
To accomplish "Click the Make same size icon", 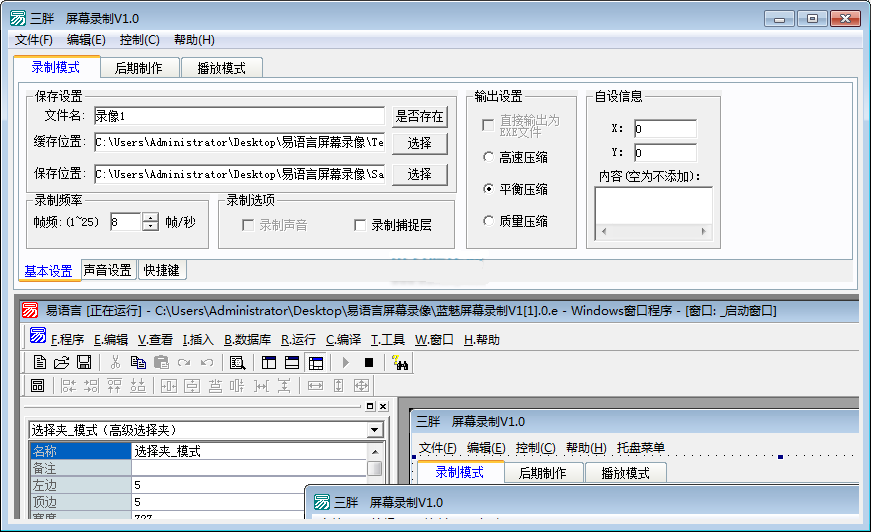I will (x=361, y=385).
